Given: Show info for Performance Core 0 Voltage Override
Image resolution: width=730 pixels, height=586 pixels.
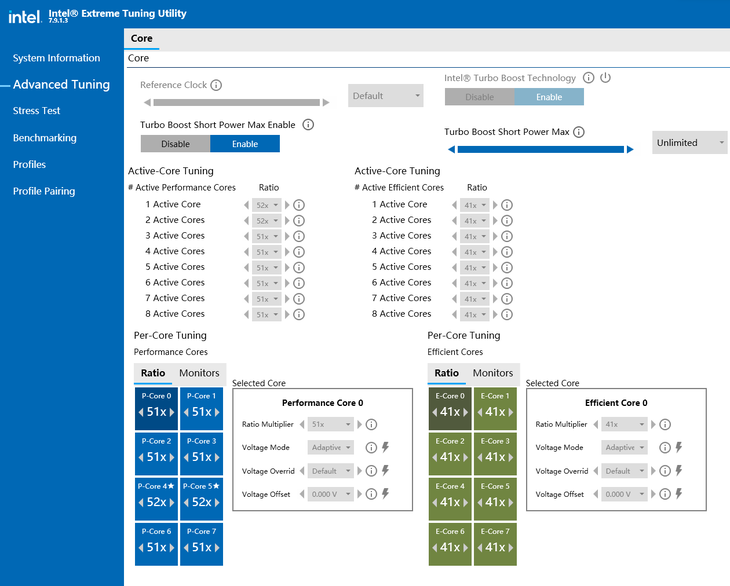Looking at the screenshot, I should [371, 471].
